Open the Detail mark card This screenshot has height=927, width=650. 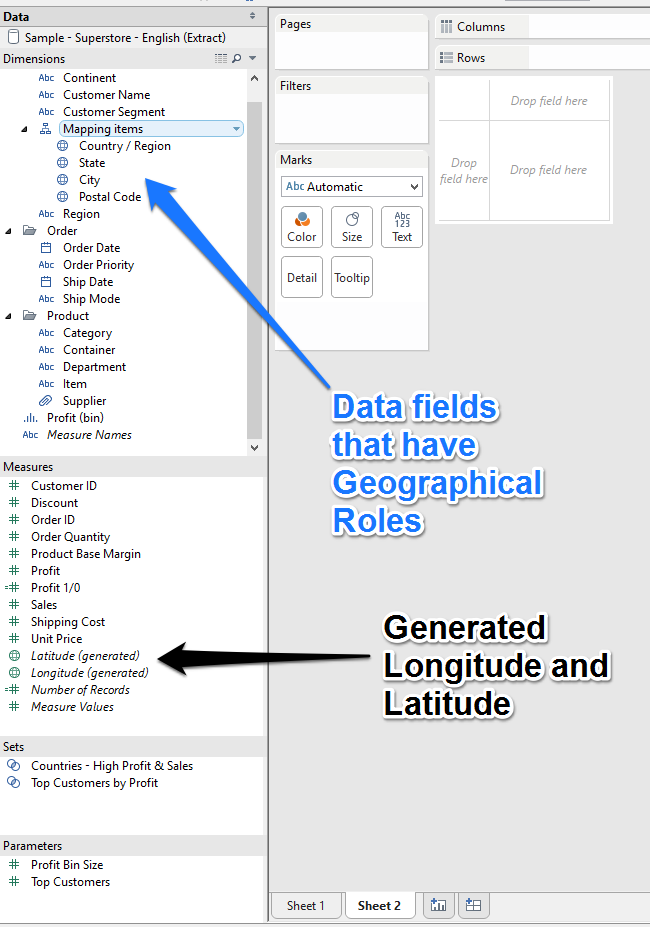coord(302,277)
